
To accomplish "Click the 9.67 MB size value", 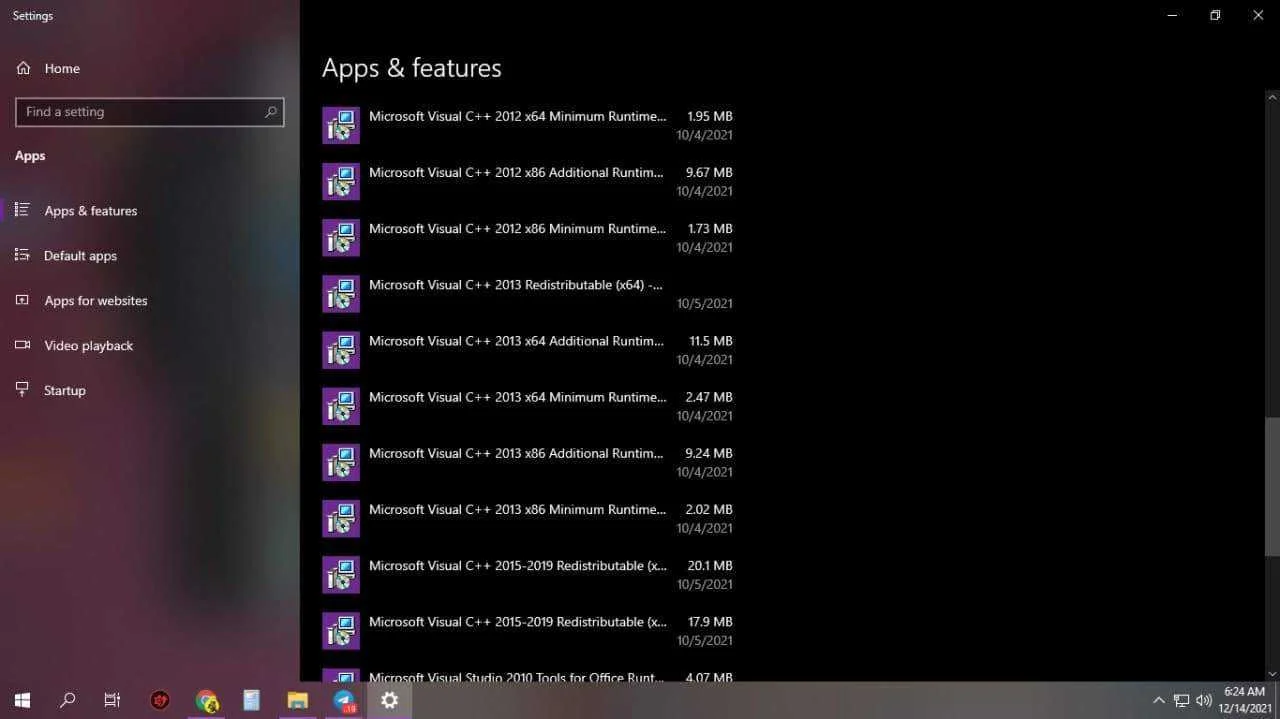I will point(709,172).
